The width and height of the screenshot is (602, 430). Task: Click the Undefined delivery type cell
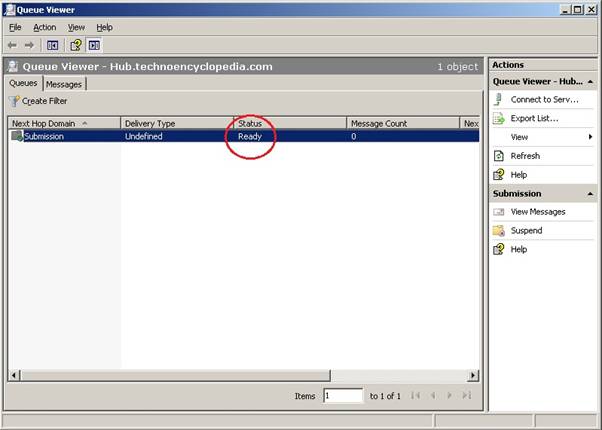point(144,136)
